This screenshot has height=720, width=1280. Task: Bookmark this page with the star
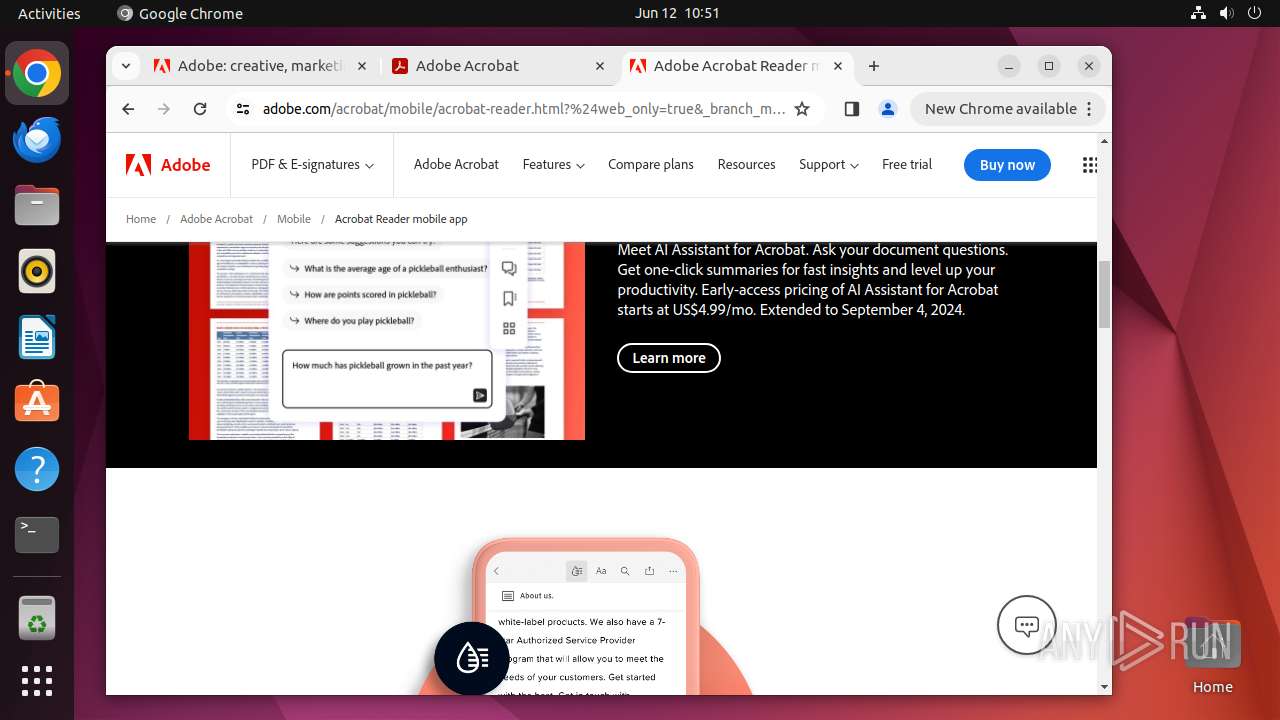pyautogui.click(x=802, y=109)
